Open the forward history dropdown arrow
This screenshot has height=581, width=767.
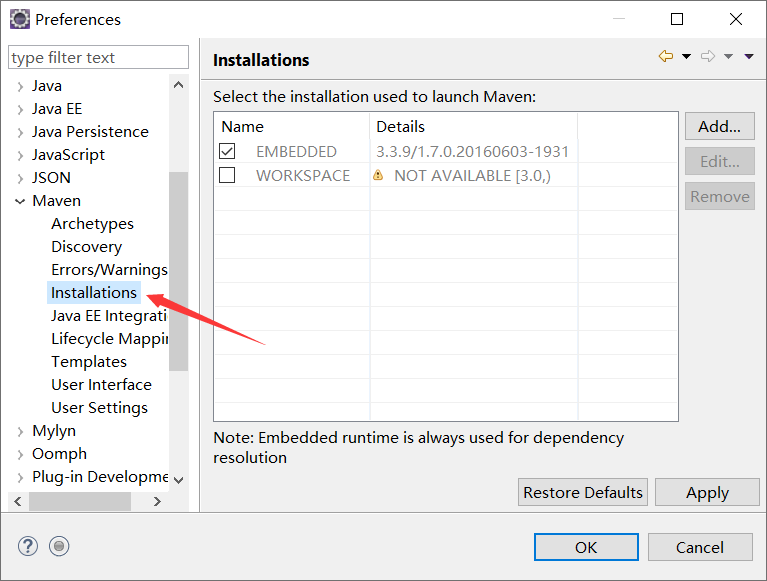[728, 56]
